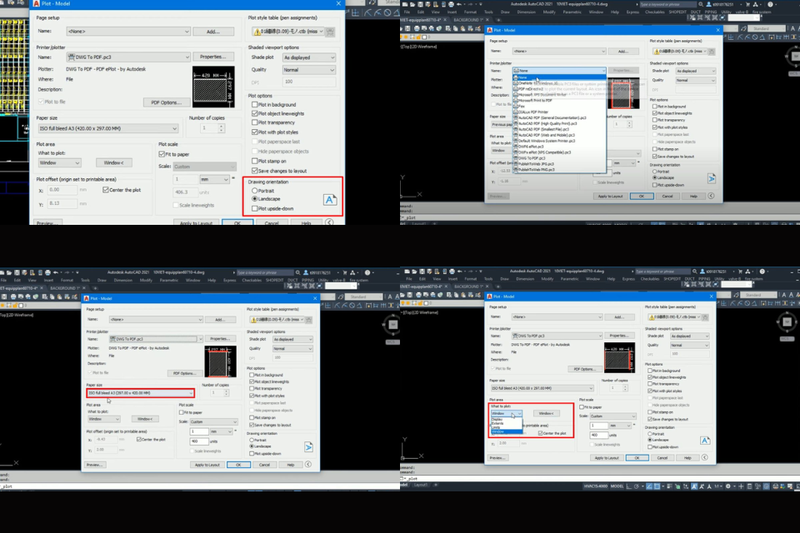Collapse extra options arrow in top-left Plot dialog

330,222
